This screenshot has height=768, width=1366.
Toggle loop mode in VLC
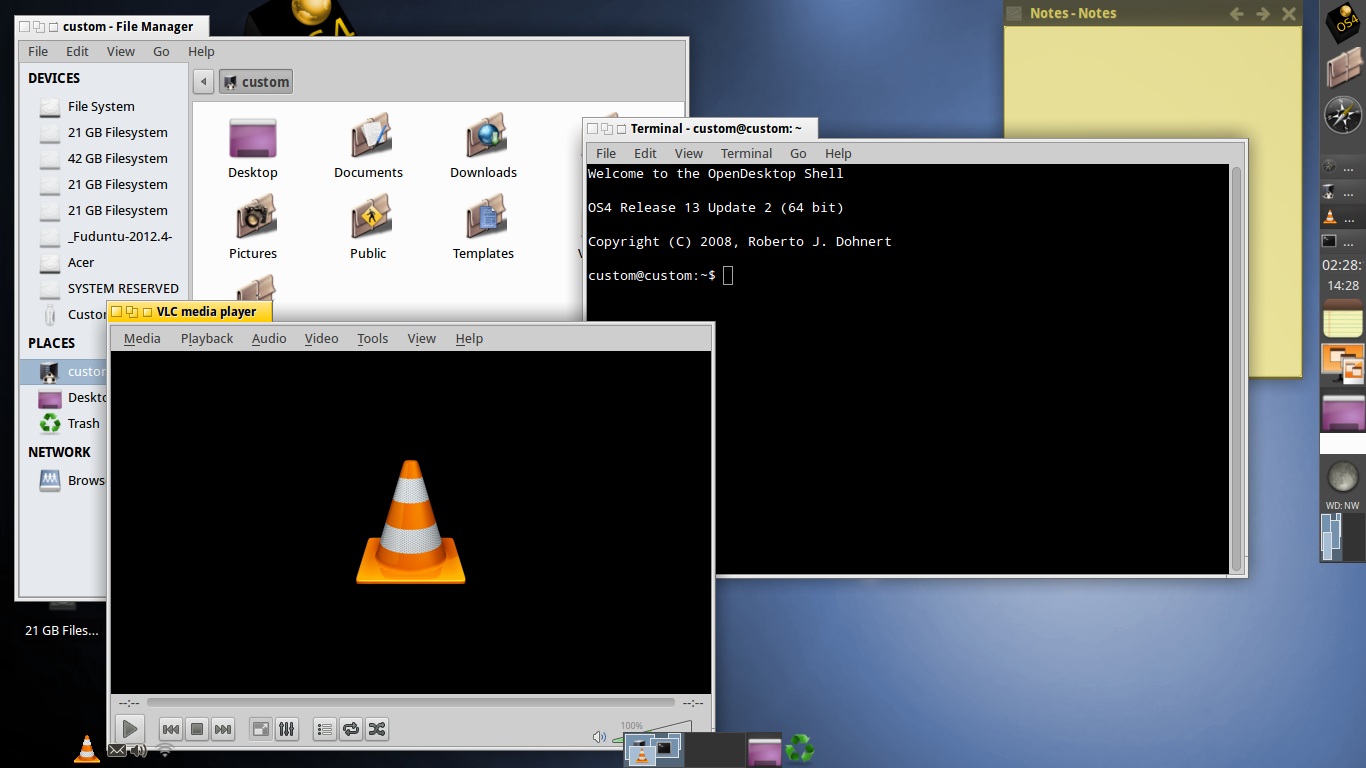click(350, 730)
